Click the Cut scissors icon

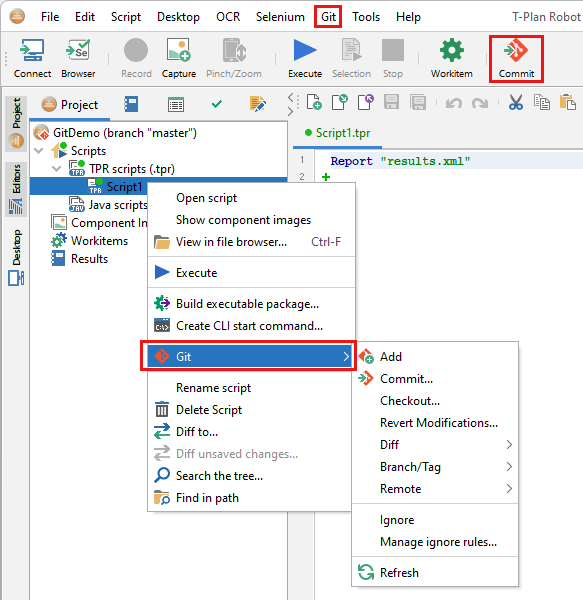tap(515, 103)
